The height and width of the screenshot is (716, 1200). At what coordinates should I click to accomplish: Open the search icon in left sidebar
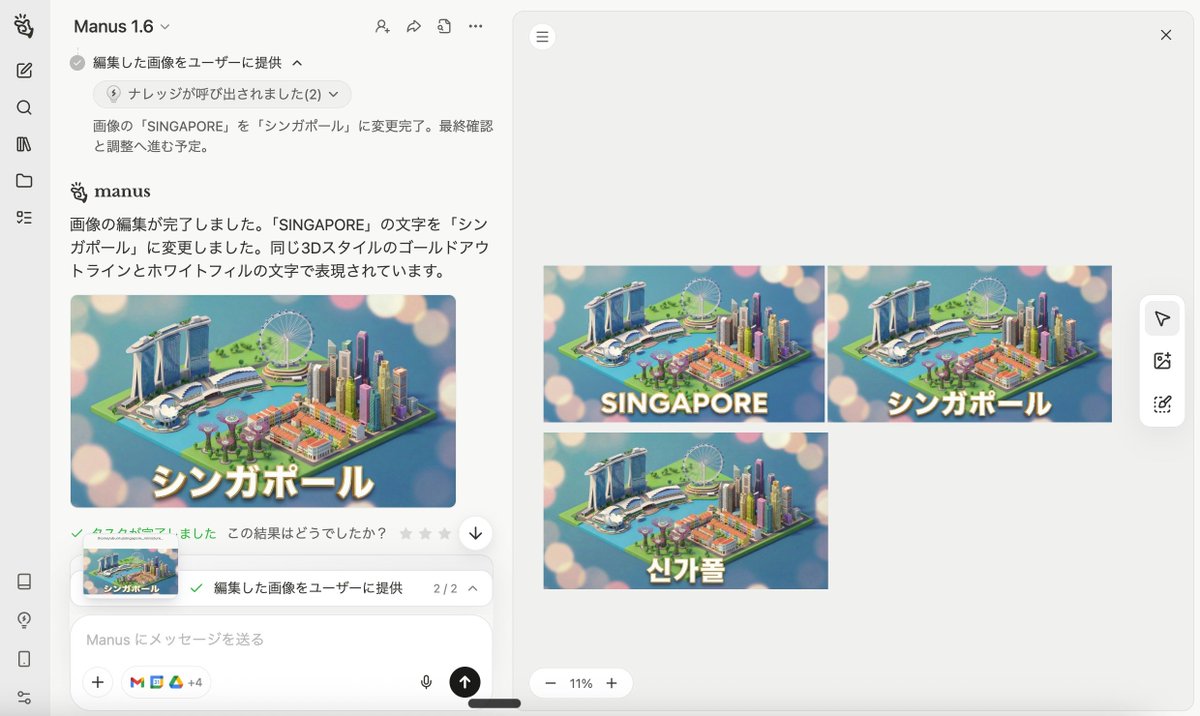[x=24, y=108]
